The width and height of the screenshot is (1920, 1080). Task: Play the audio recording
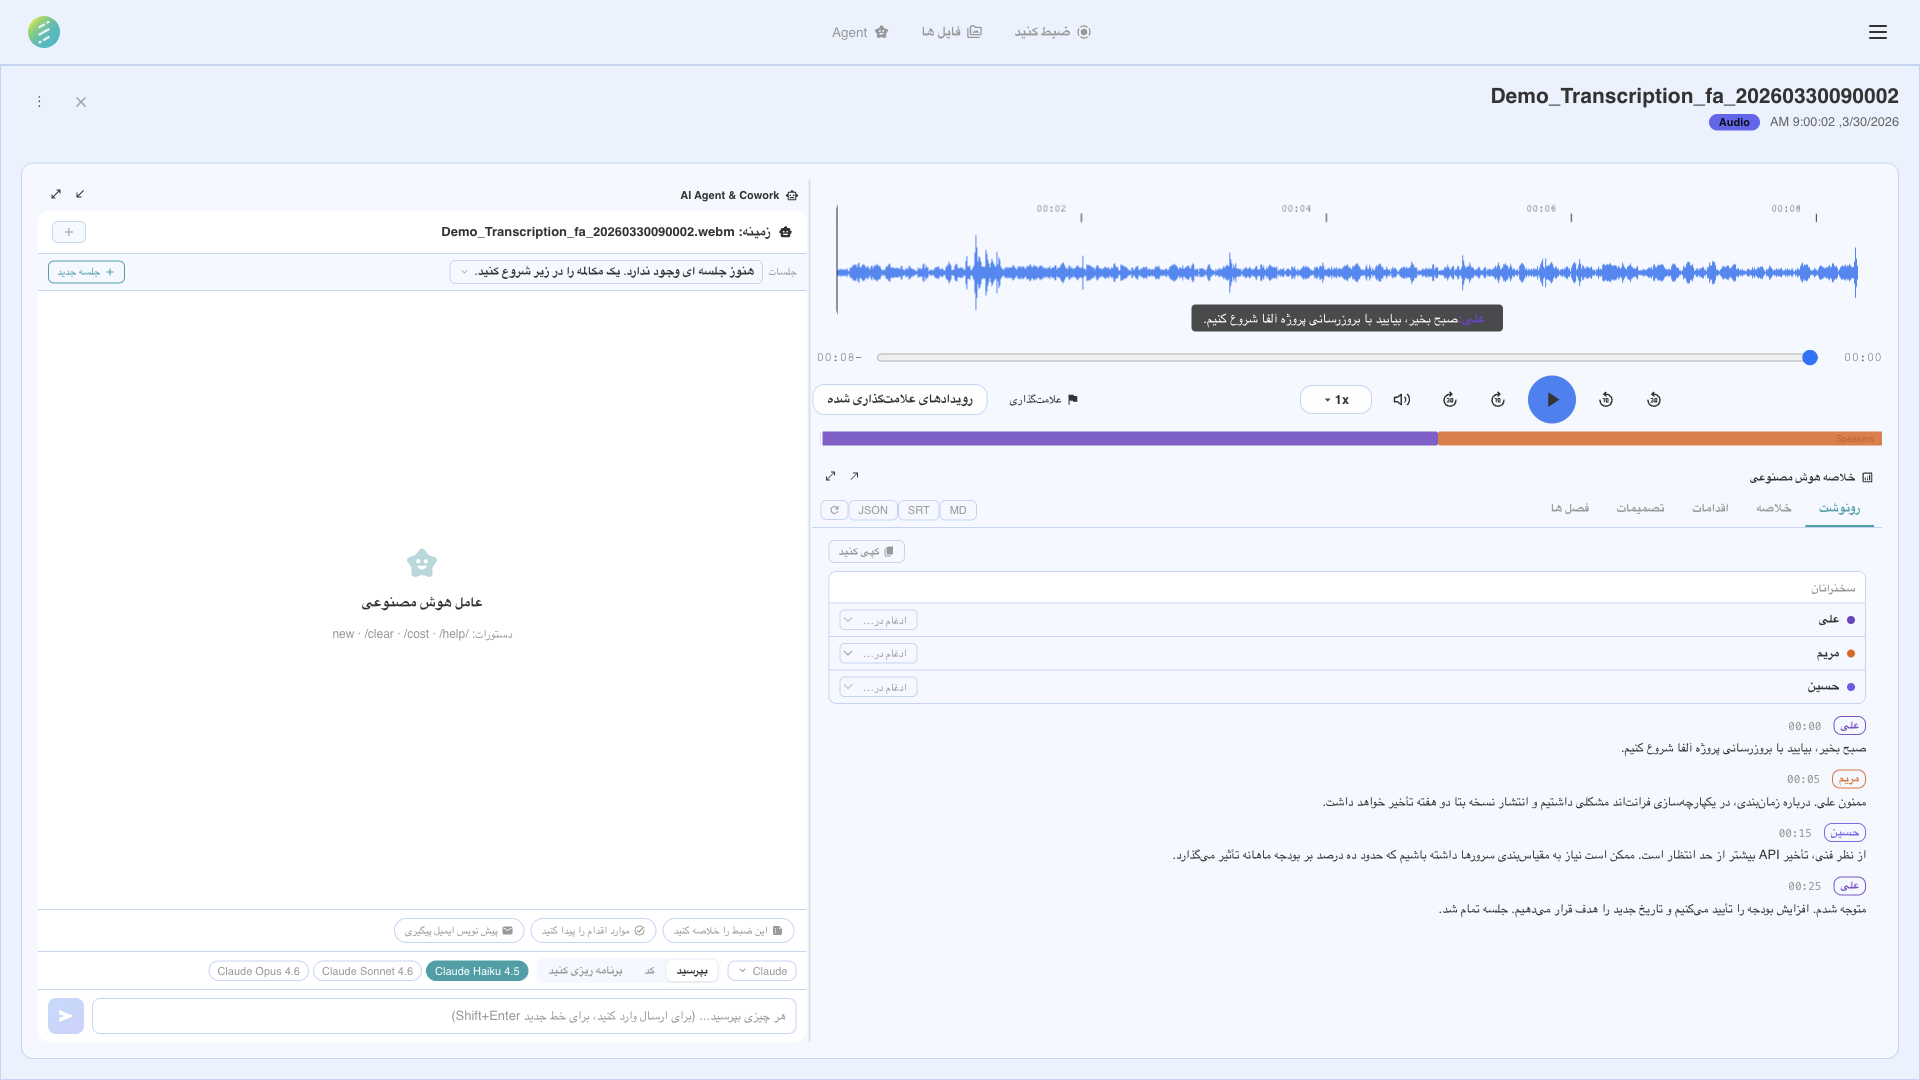[x=1551, y=399]
